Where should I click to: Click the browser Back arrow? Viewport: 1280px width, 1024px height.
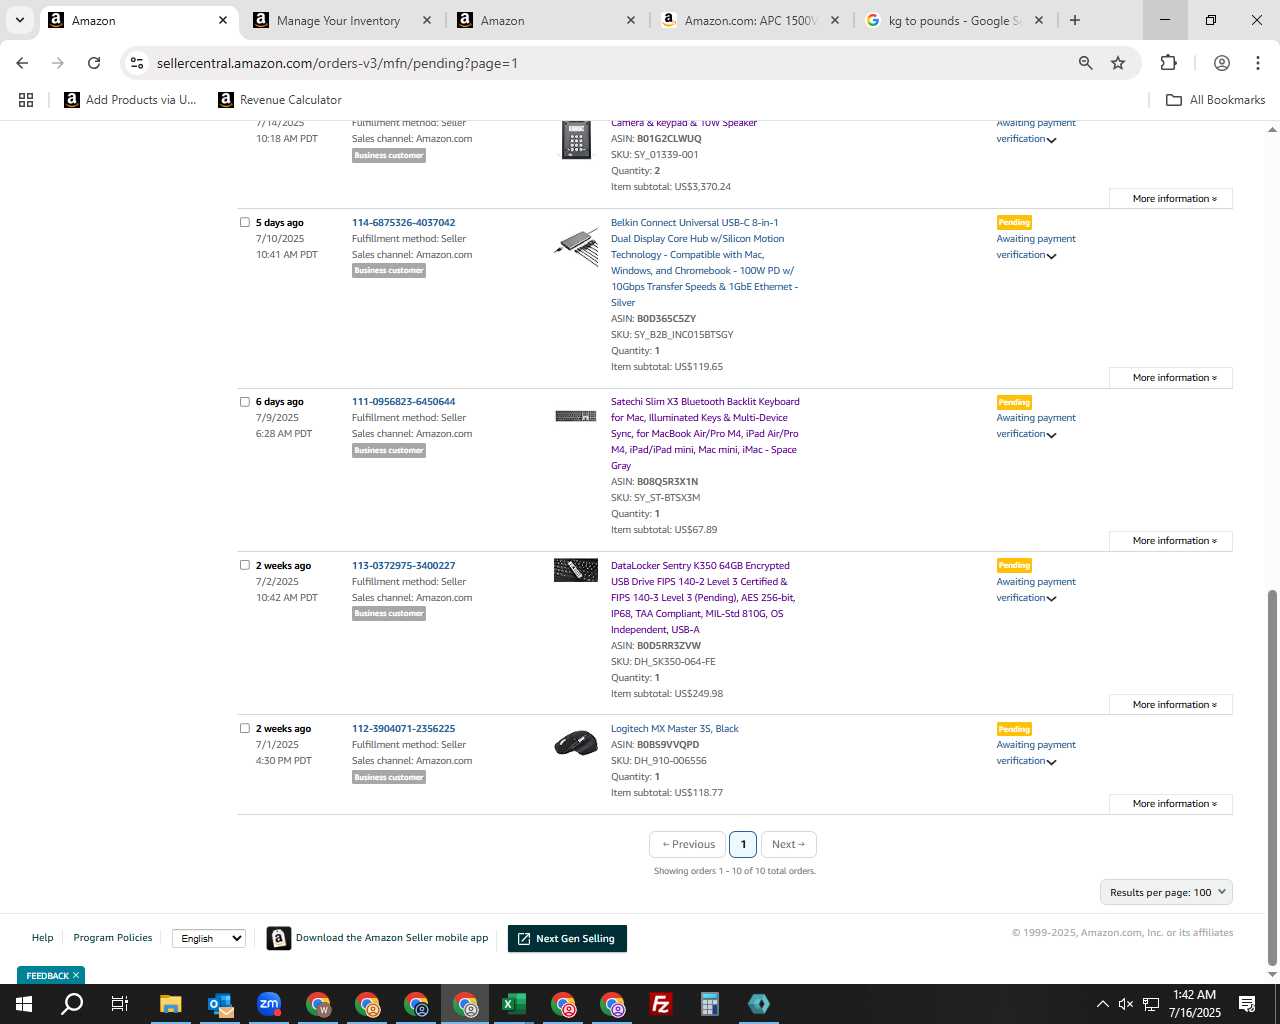[x=22, y=63]
